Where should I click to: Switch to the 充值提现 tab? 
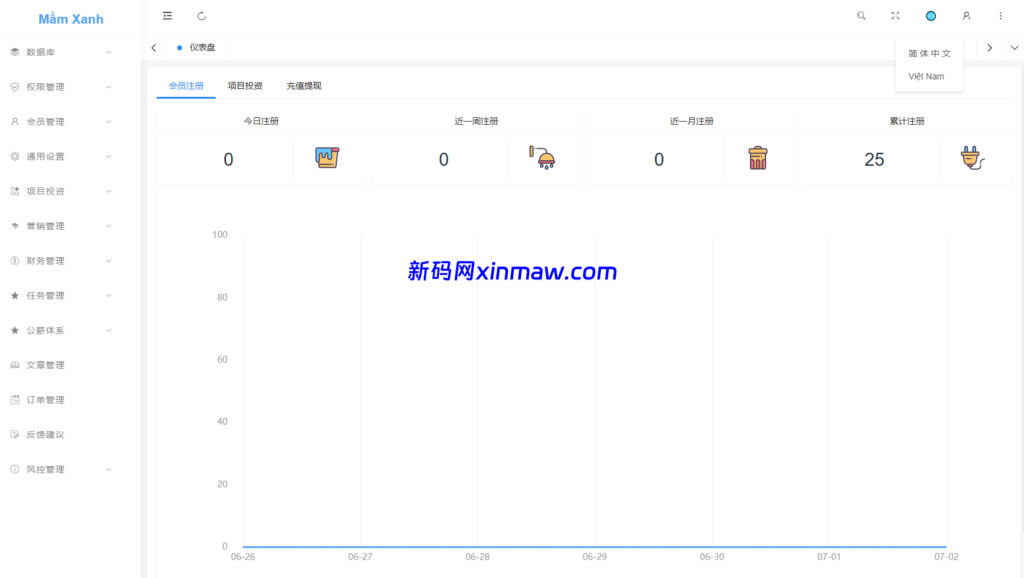(304, 86)
